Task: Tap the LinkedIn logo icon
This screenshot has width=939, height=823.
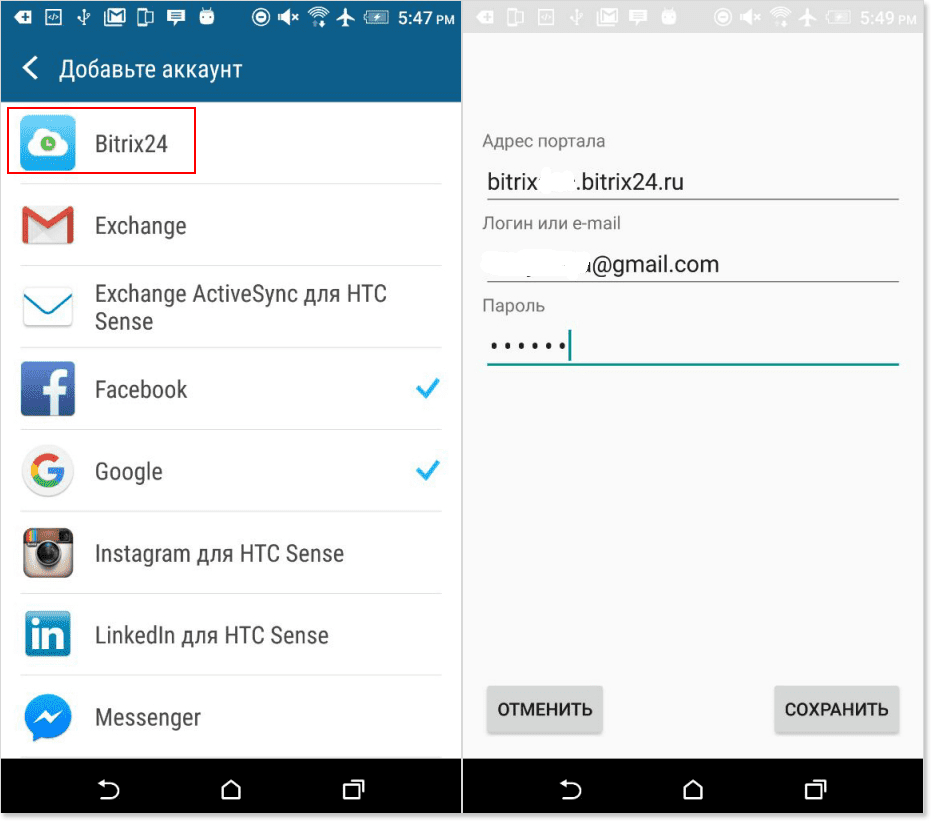Action: pyautogui.click(x=48, y=634)
